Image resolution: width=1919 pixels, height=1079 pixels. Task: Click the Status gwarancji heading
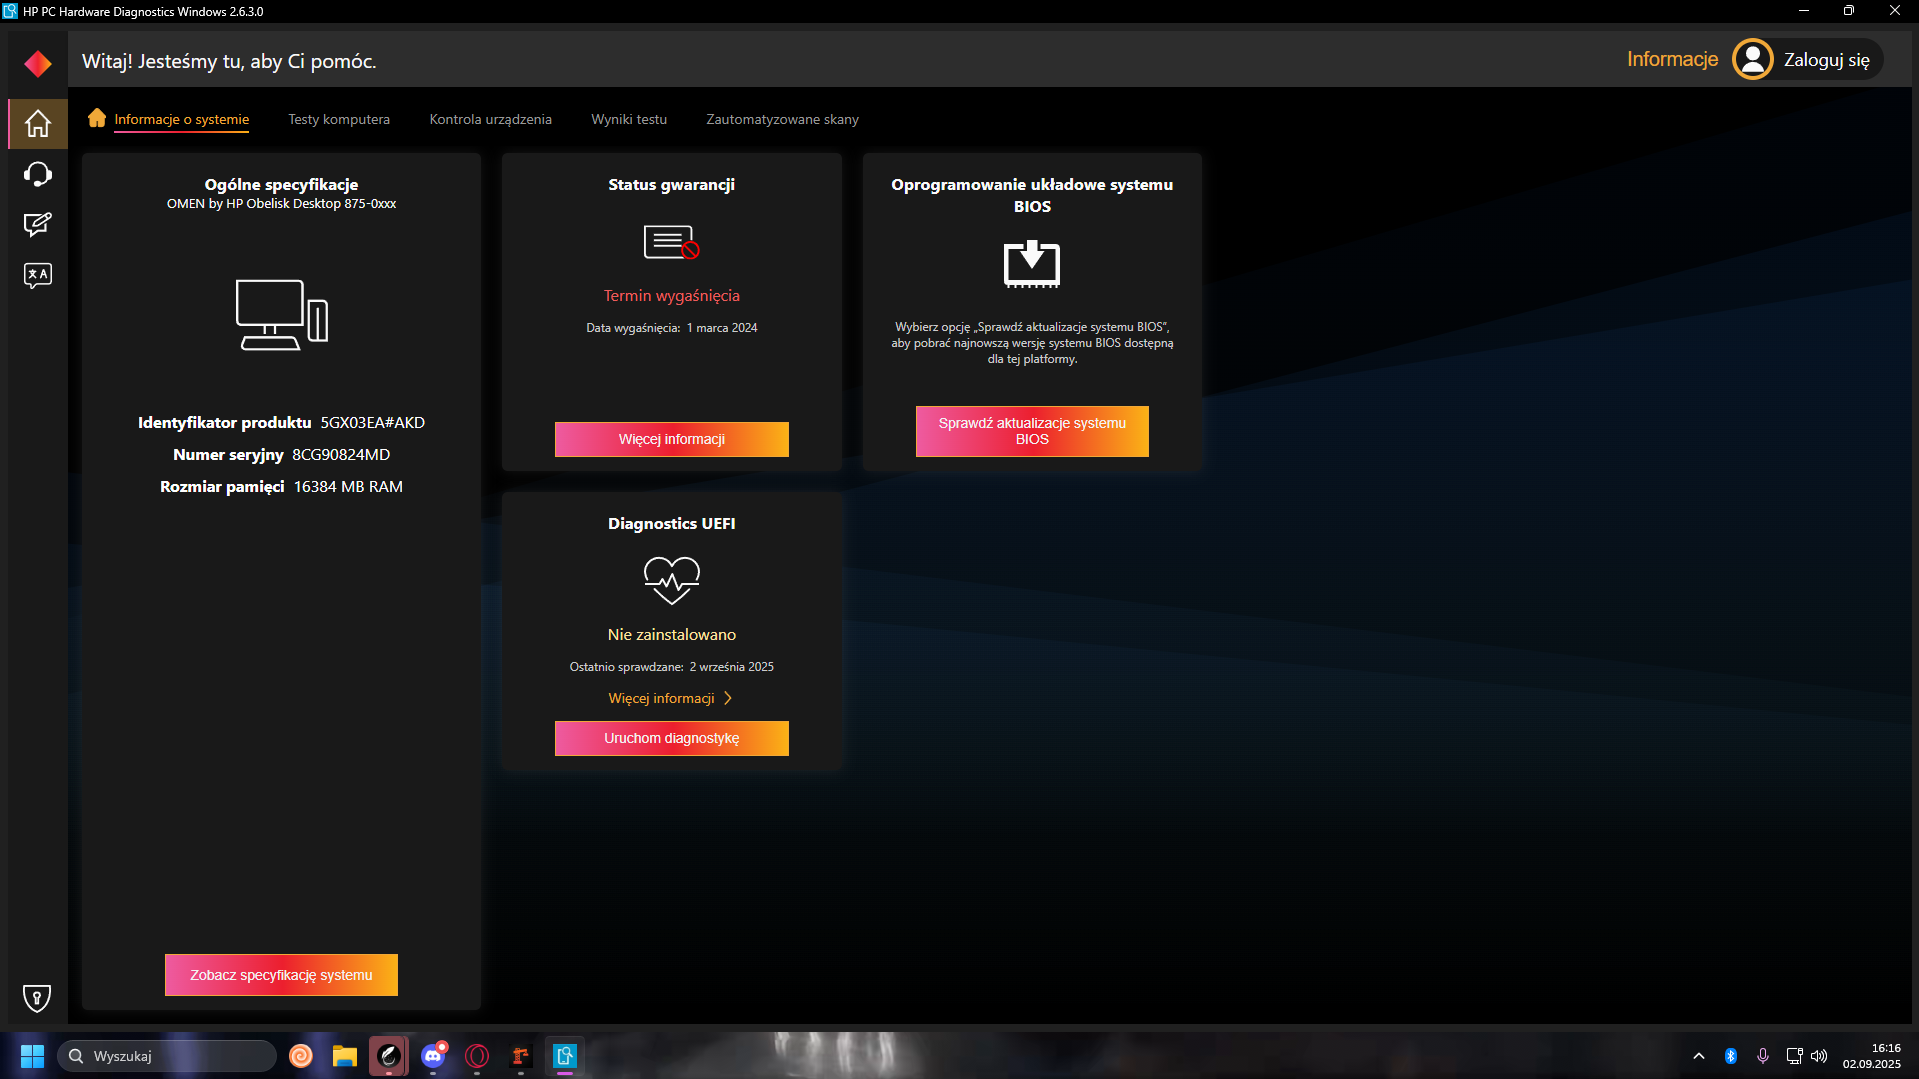(x=672, y=184)
